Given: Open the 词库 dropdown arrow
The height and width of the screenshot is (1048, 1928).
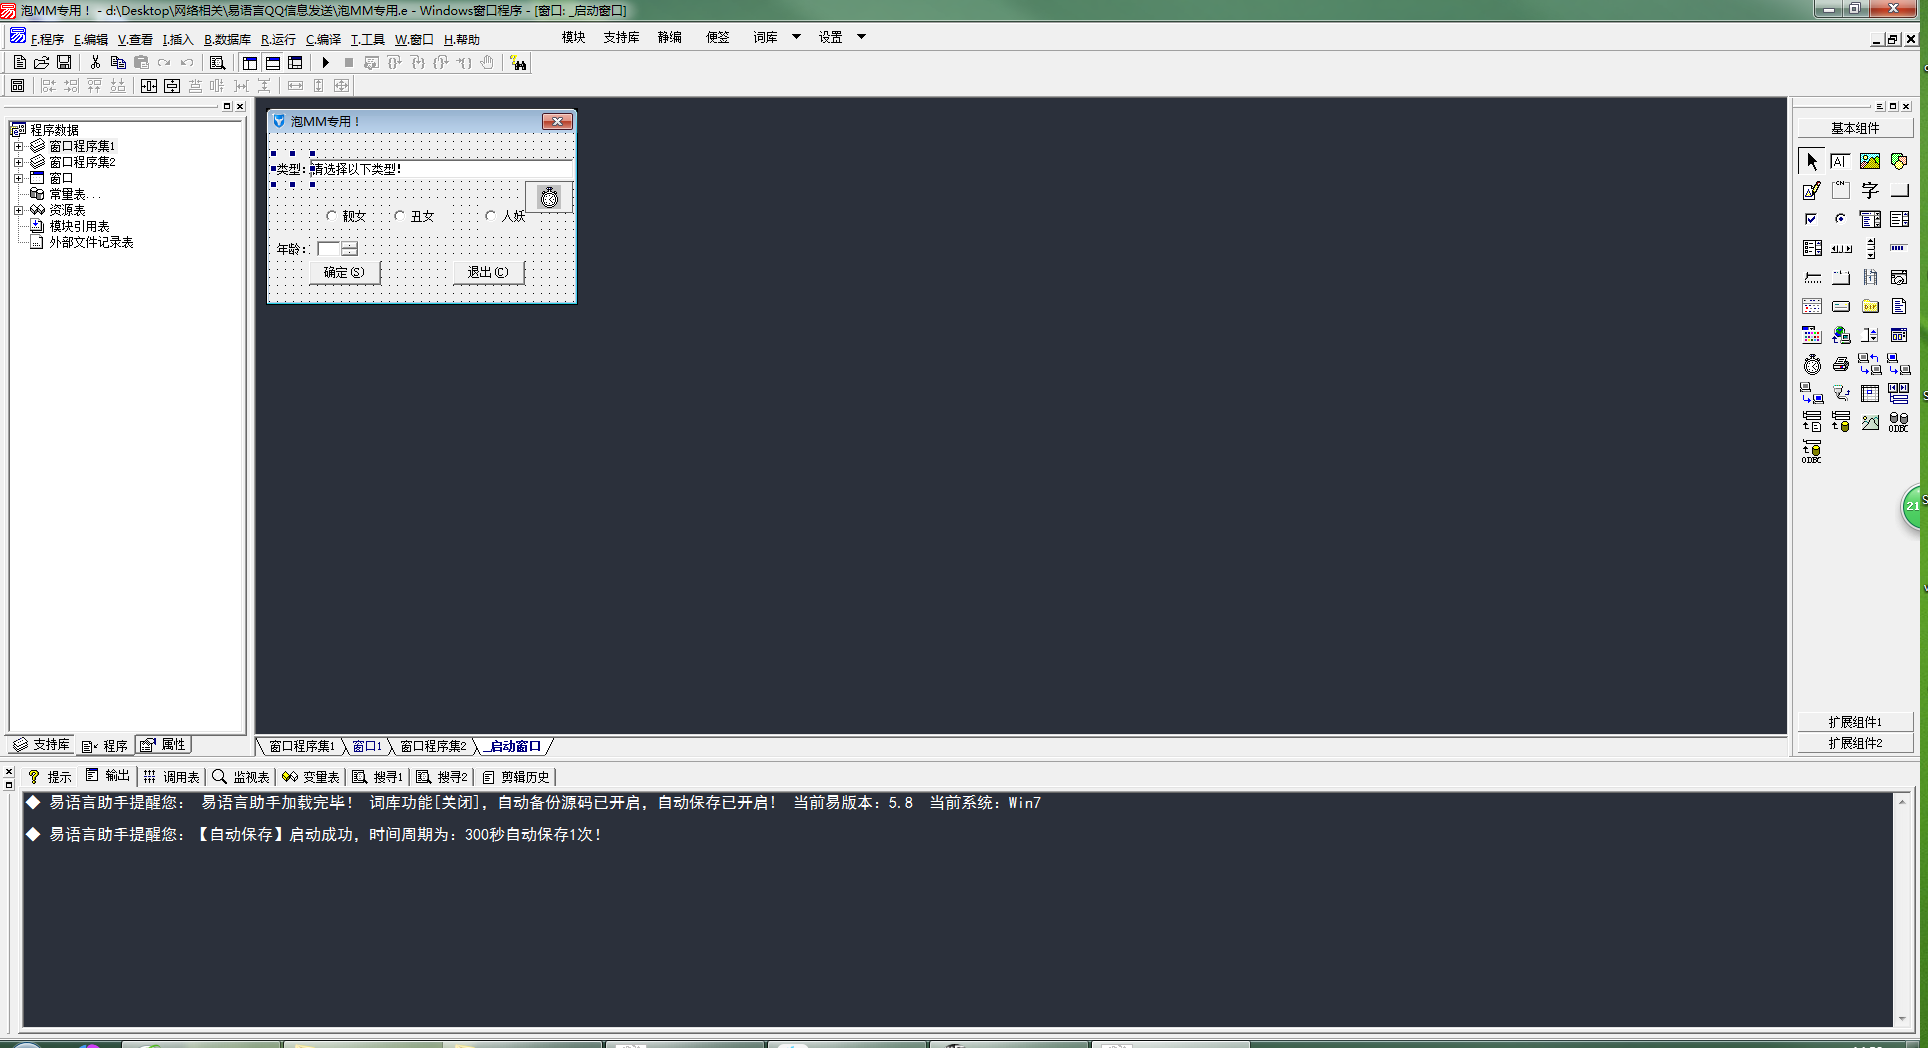Looking at the screenshot, I should pyautogui.click(x=796, y=37).
